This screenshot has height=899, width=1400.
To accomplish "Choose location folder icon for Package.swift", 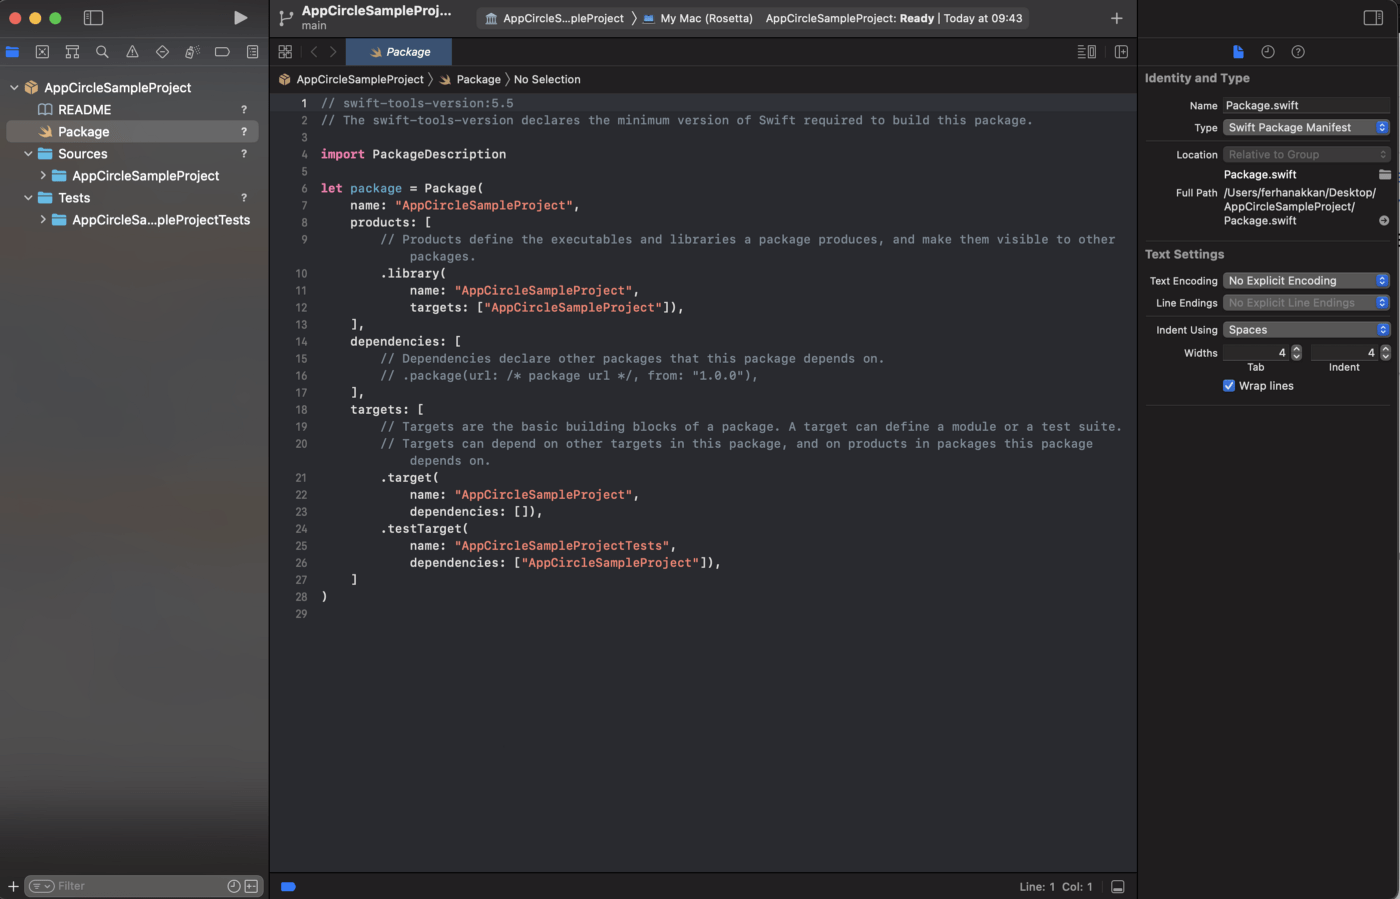I will click(x=1385, y=175).
